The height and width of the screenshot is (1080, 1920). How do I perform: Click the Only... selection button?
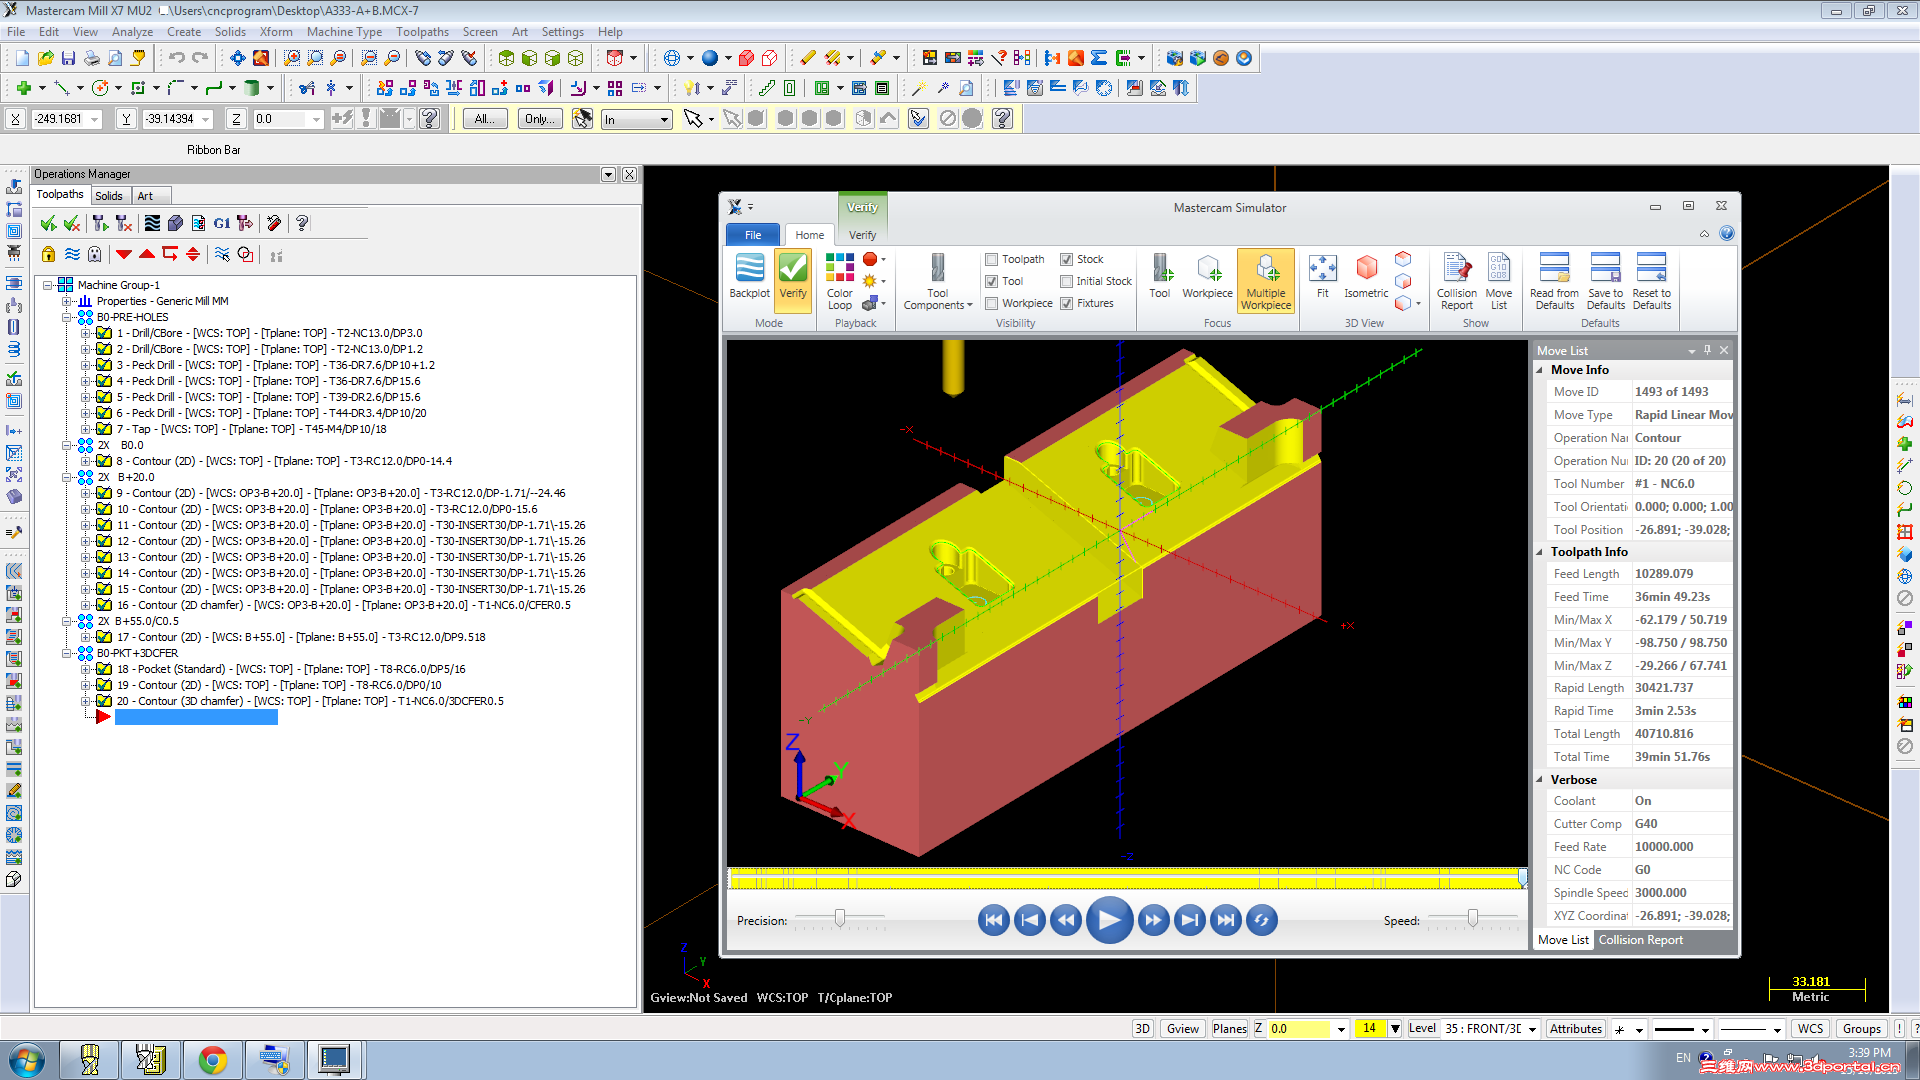(x=539, y=119)
